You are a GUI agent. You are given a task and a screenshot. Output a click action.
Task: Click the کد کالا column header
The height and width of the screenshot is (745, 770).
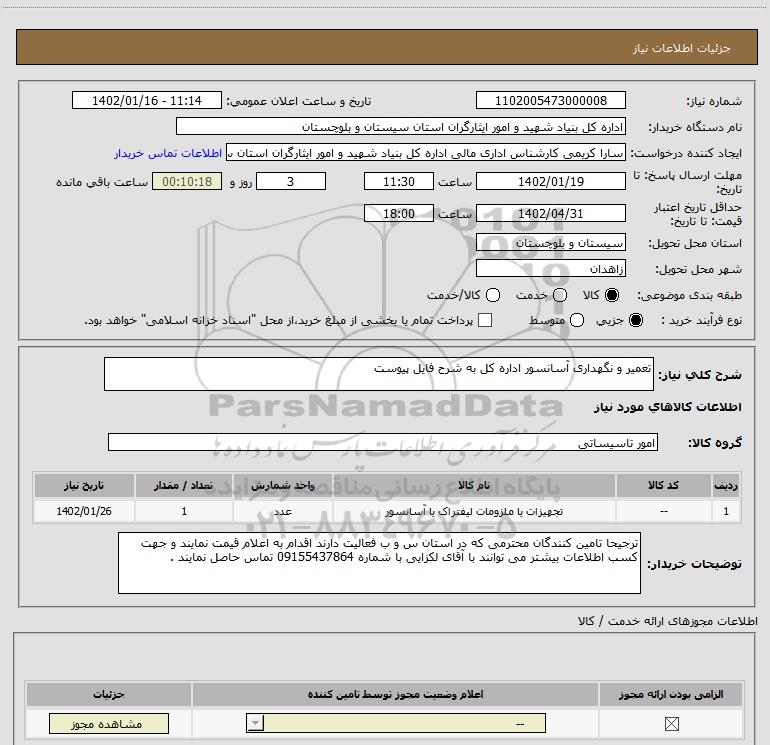point(663,485)
